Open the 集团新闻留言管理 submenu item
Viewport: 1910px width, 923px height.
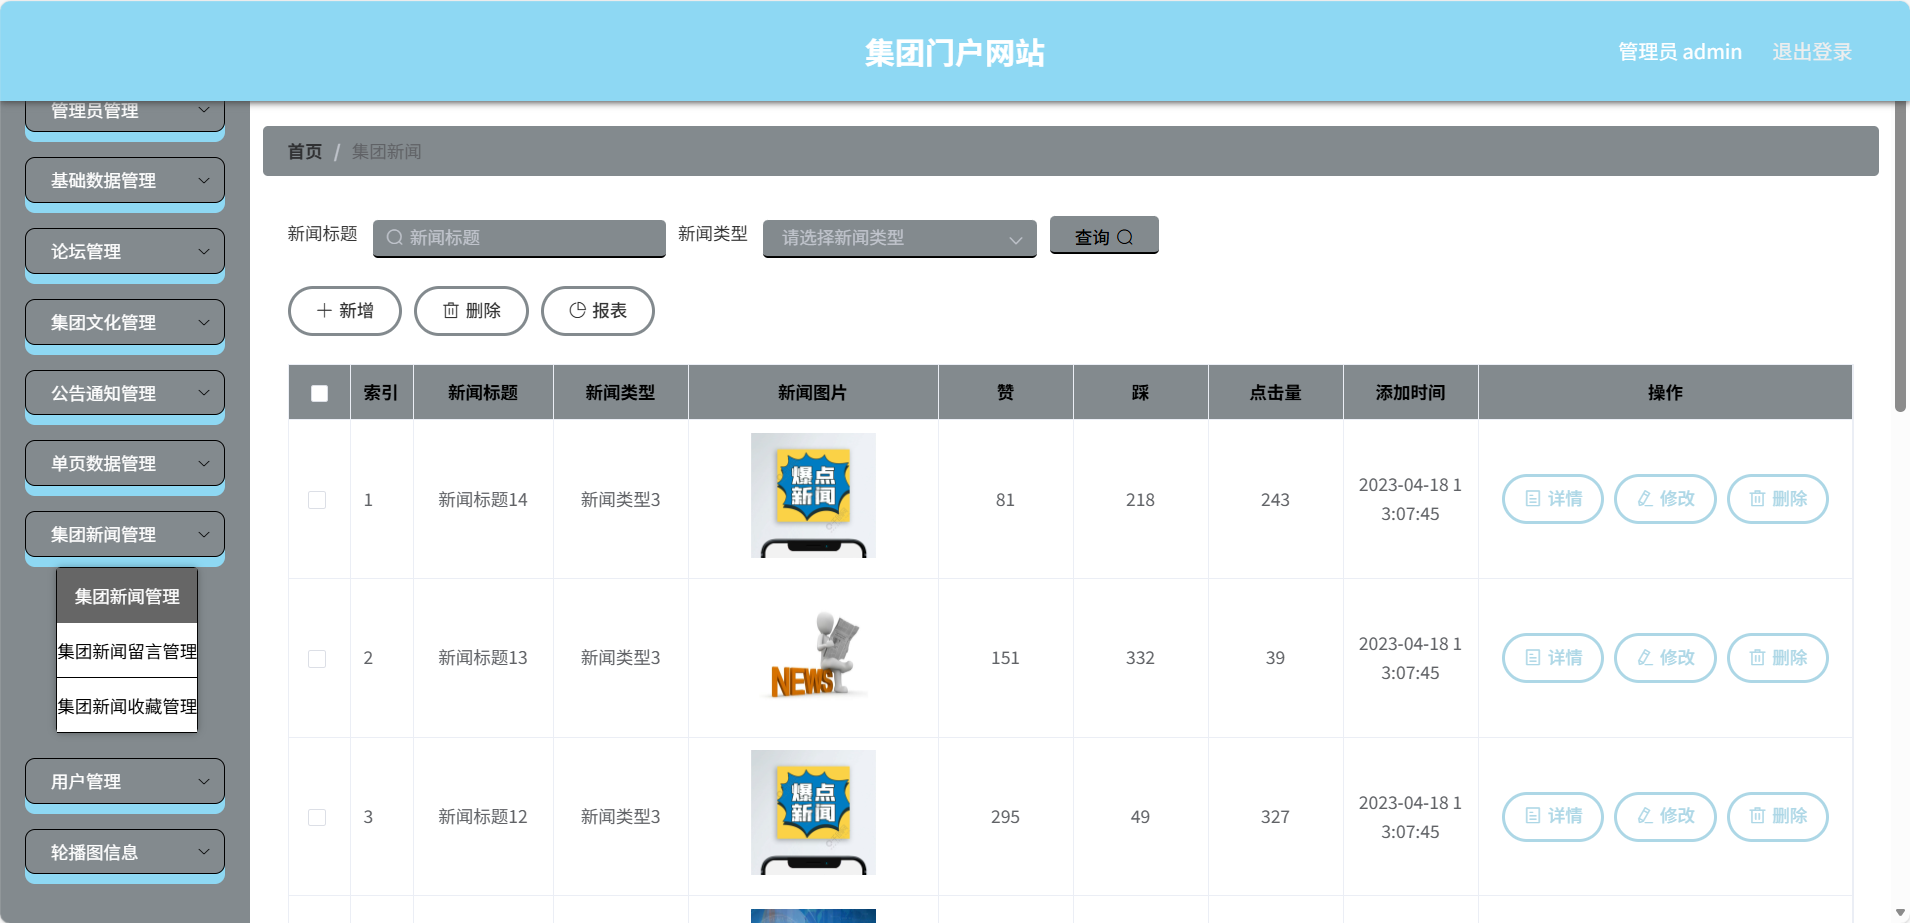(127, 651)
